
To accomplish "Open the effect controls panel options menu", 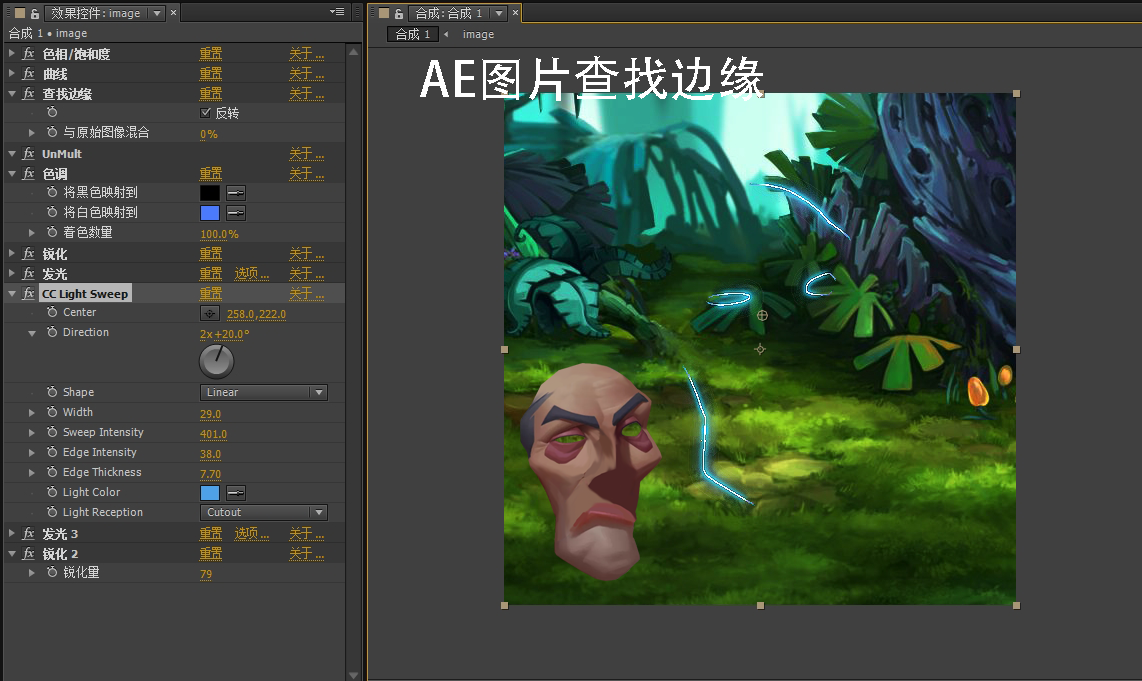I will [336, 12].
